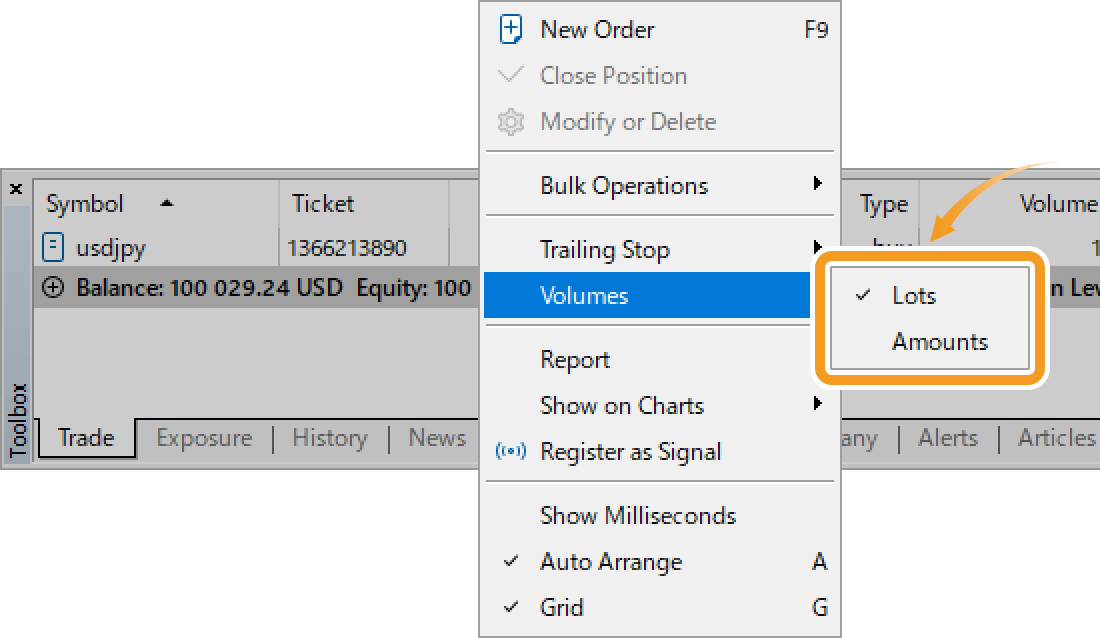Switch to the Trade tab

tap(86, 438)
